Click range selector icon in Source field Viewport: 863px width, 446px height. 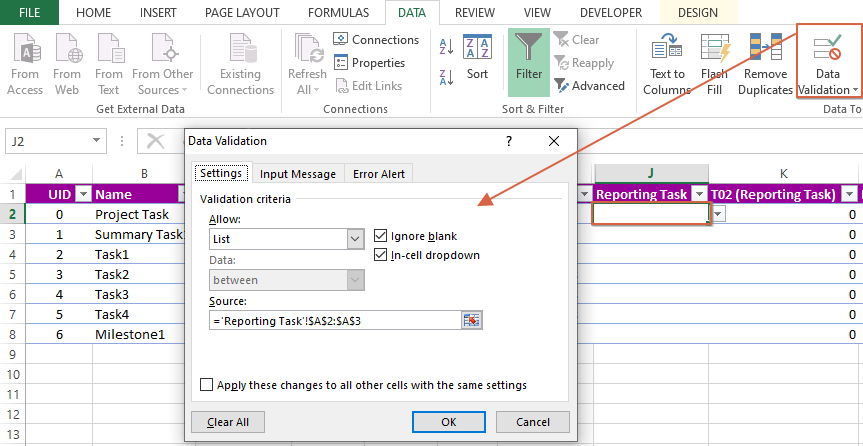coord(471,320)
